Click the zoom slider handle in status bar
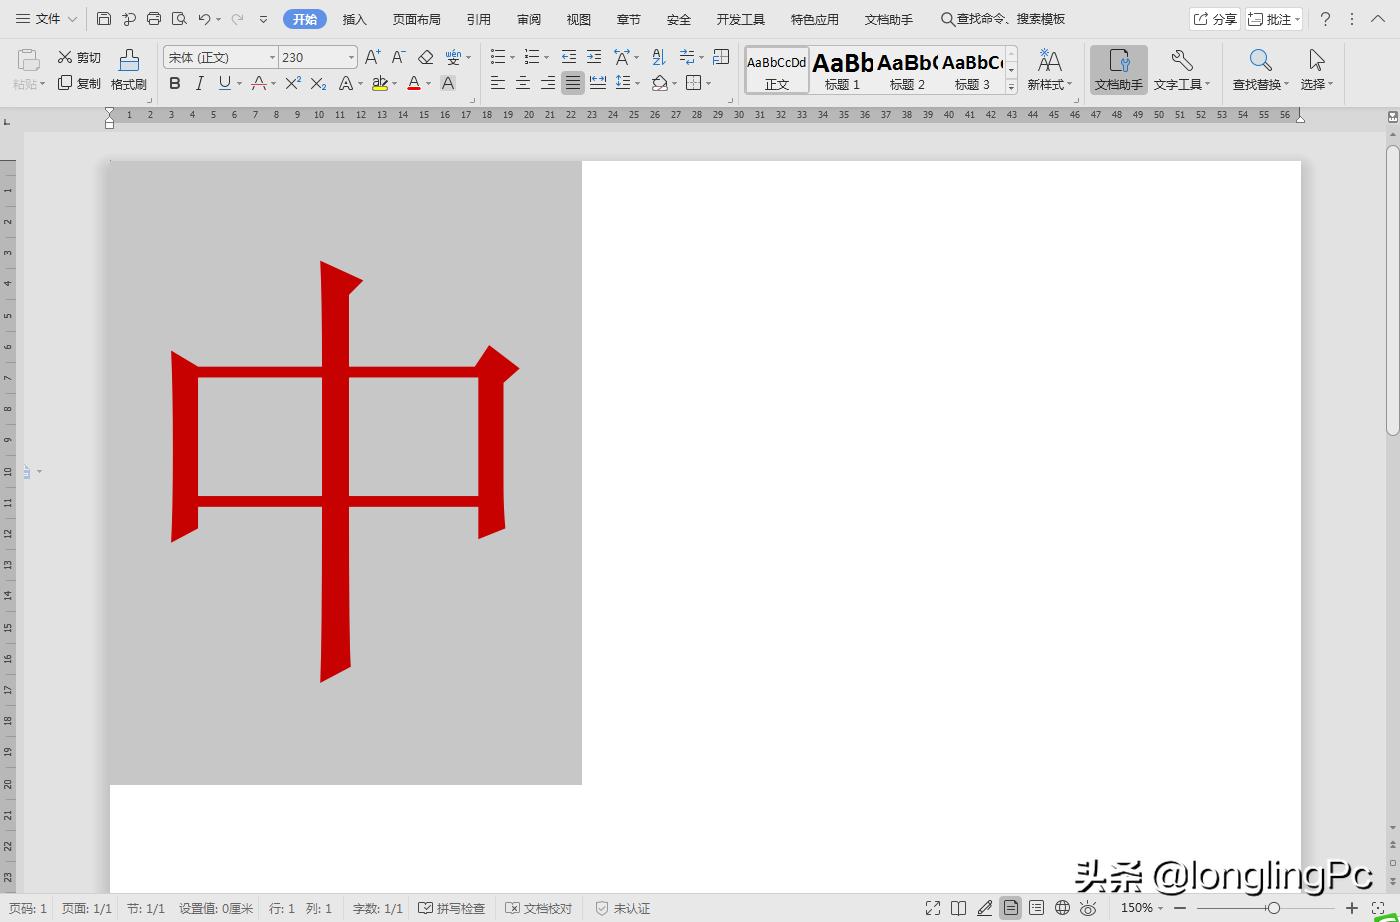Image resolution: width=1400 pixels, height=922 pixels. (1273, 908)
